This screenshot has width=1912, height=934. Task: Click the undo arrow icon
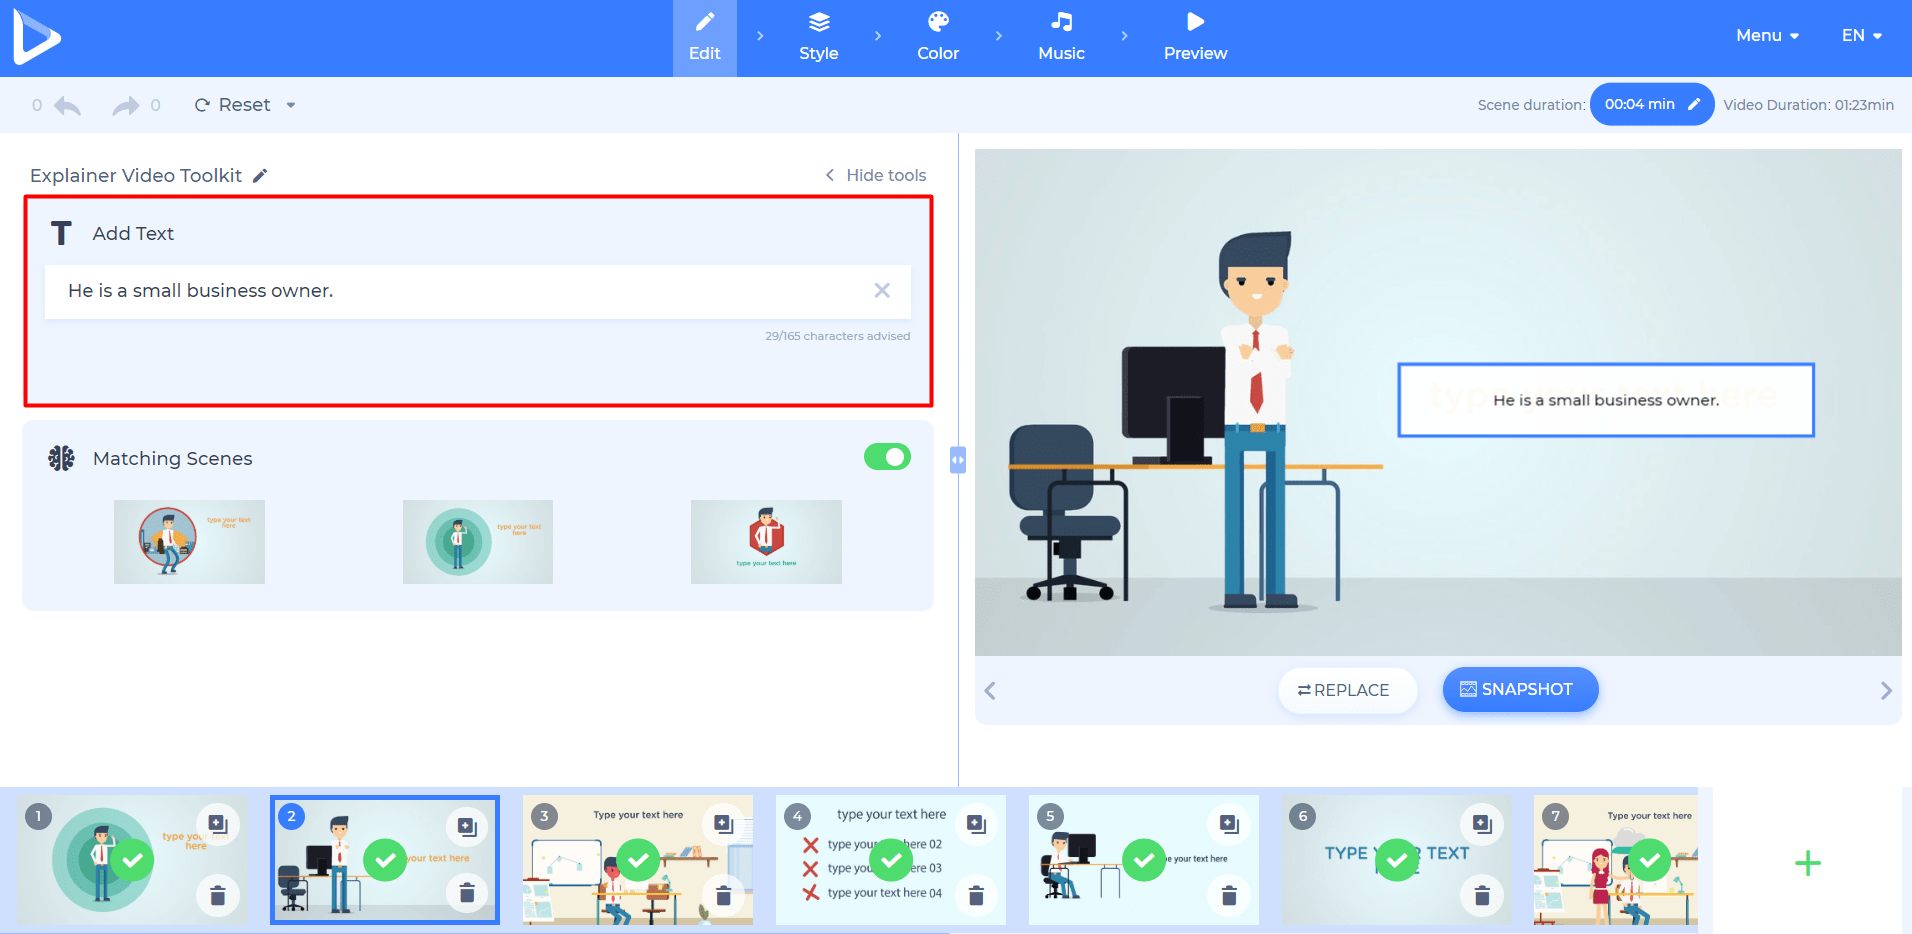click(66, 104)
